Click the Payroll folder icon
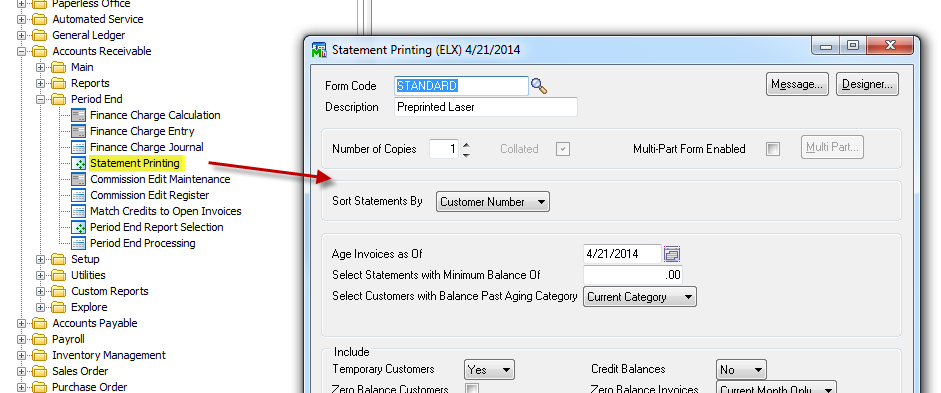 tap(40, 339)
